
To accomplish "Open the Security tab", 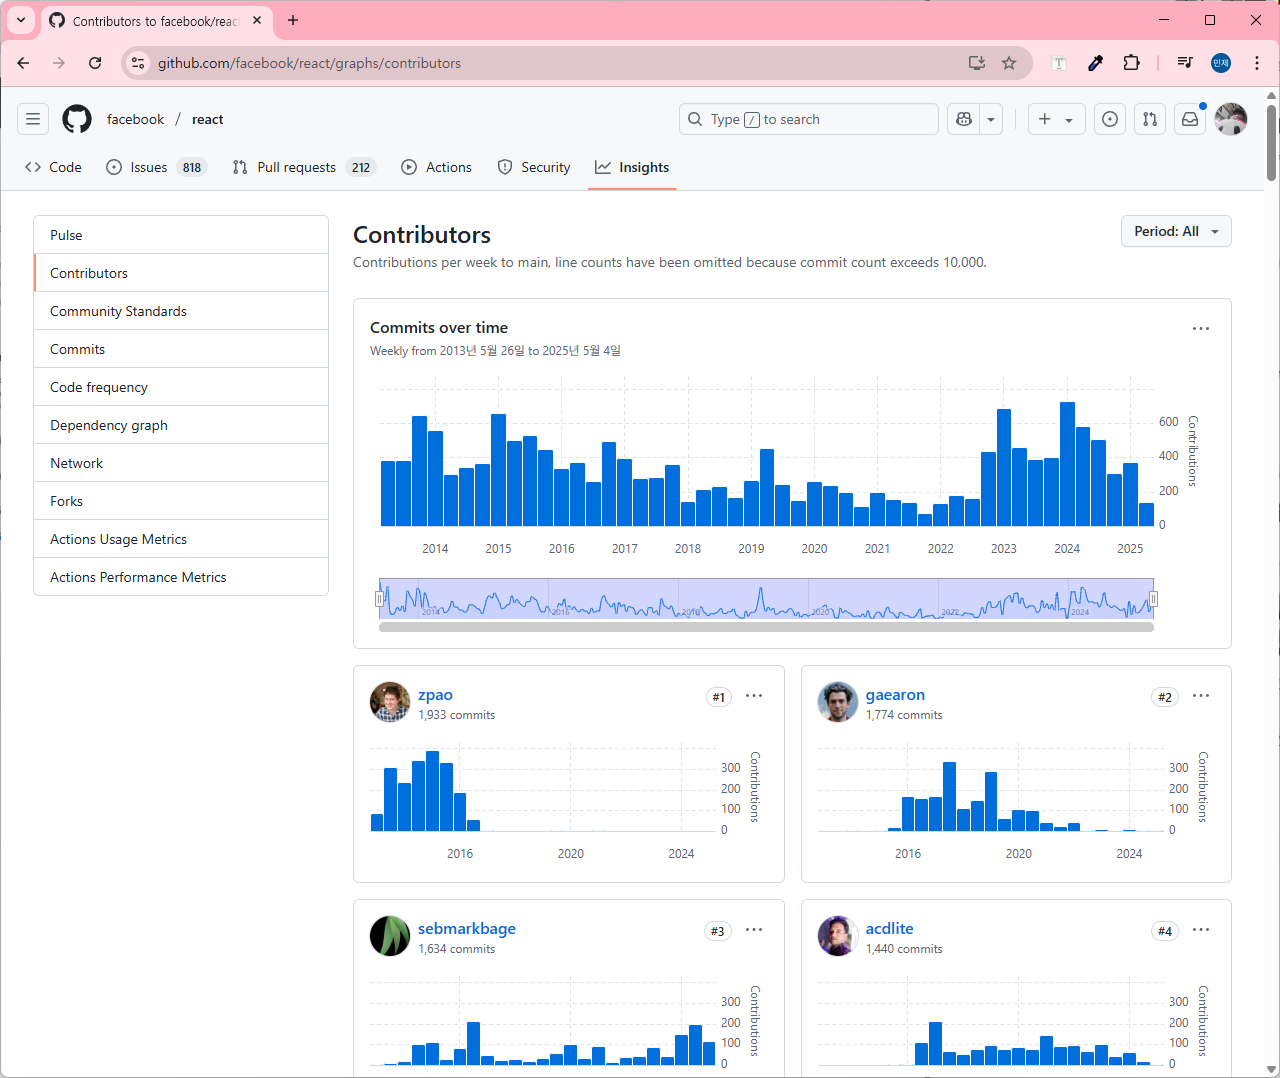I will [x=534, y=167].
